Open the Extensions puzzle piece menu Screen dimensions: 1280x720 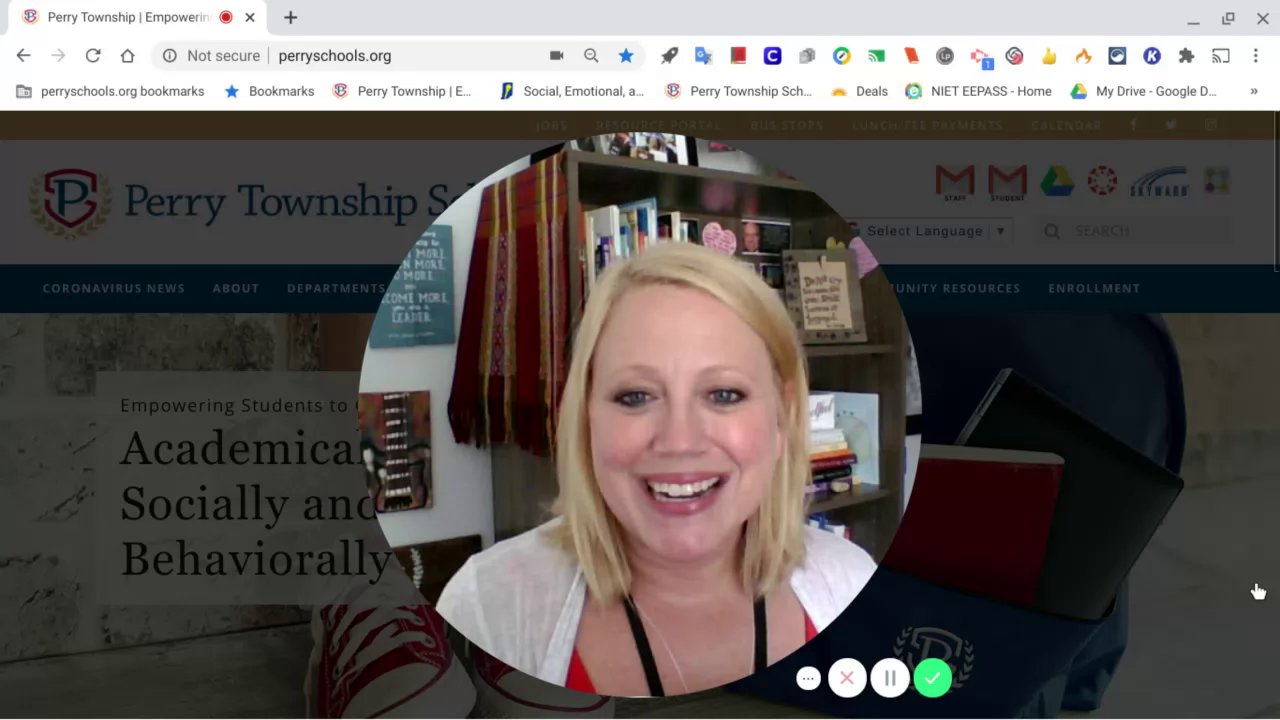point(1186,56)
